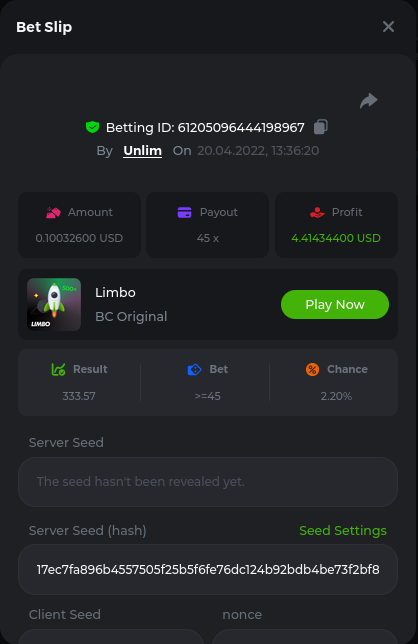
Task: Open Seed Settings link
Action: pyautogui.click(x=343, y=530)
